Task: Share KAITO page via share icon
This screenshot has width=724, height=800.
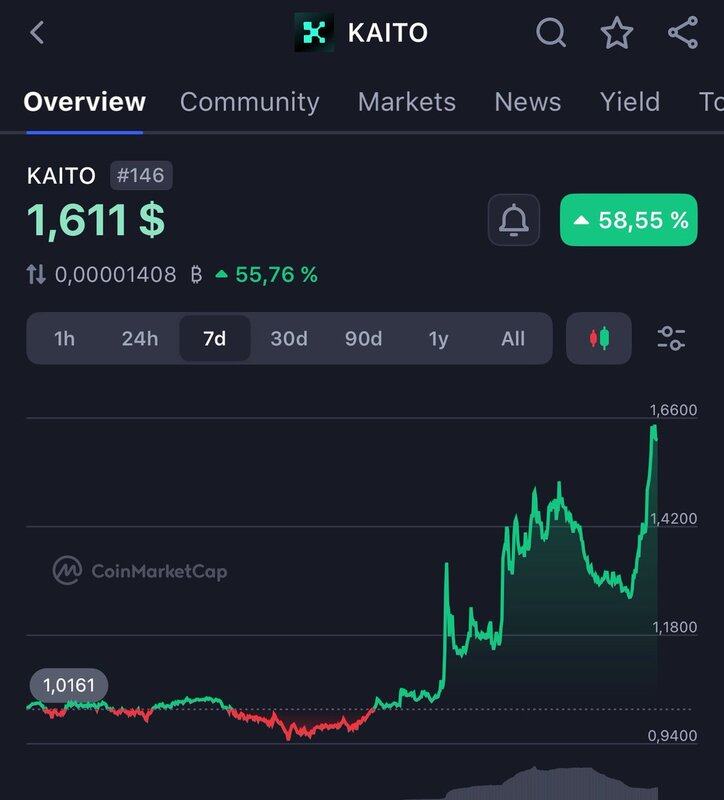Action: (683, 33)
